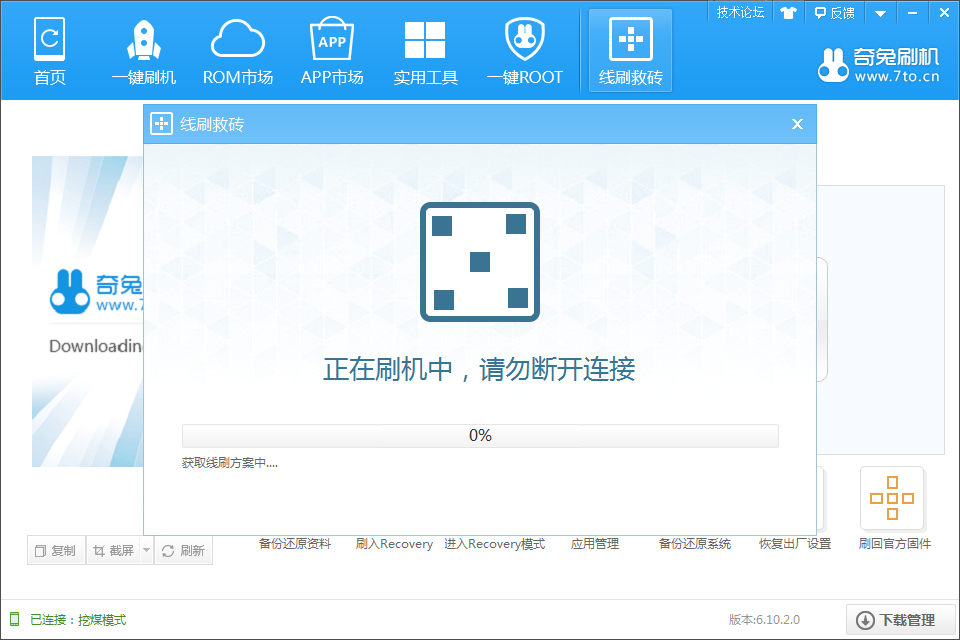Click the 反馈 feedback button
960x640 pixels.
(x=835, y=13)
